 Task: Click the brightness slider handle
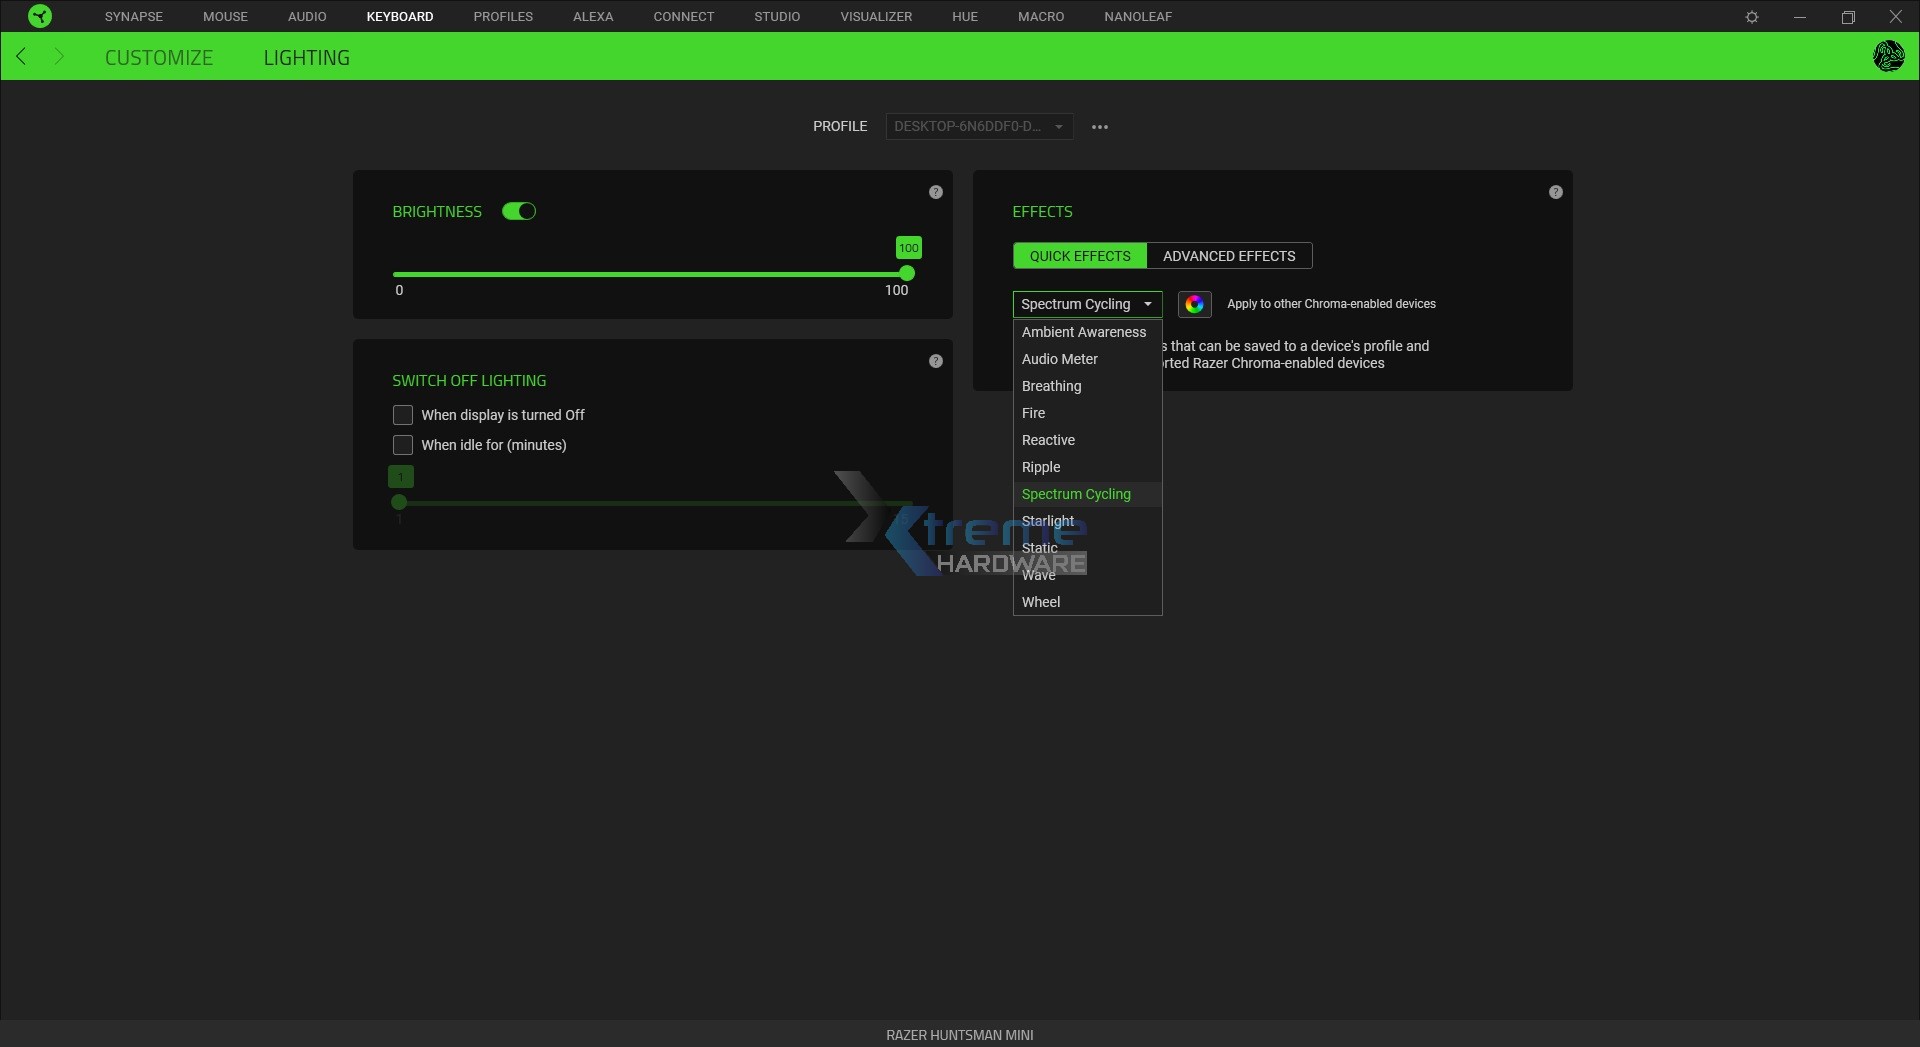pos(907,273)
